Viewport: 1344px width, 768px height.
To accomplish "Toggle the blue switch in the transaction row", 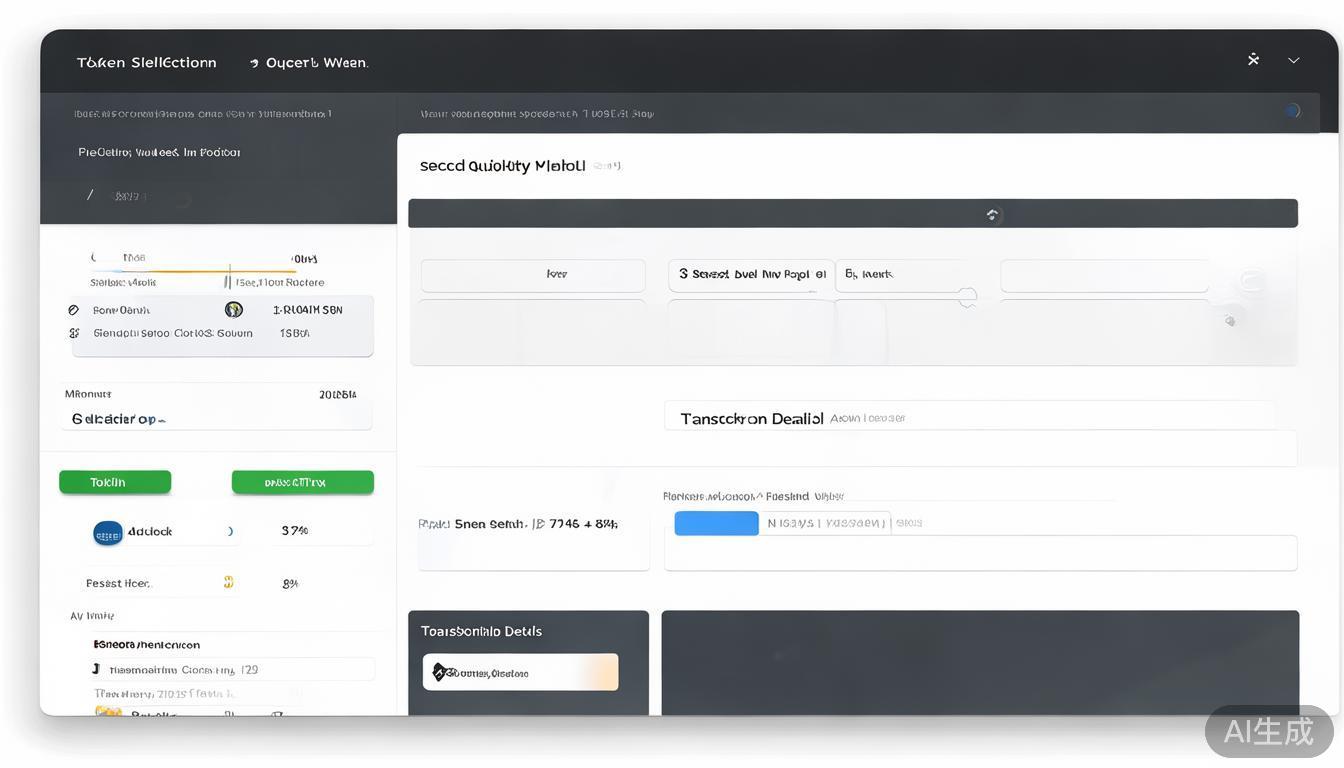I will click(x=716, y=523).
